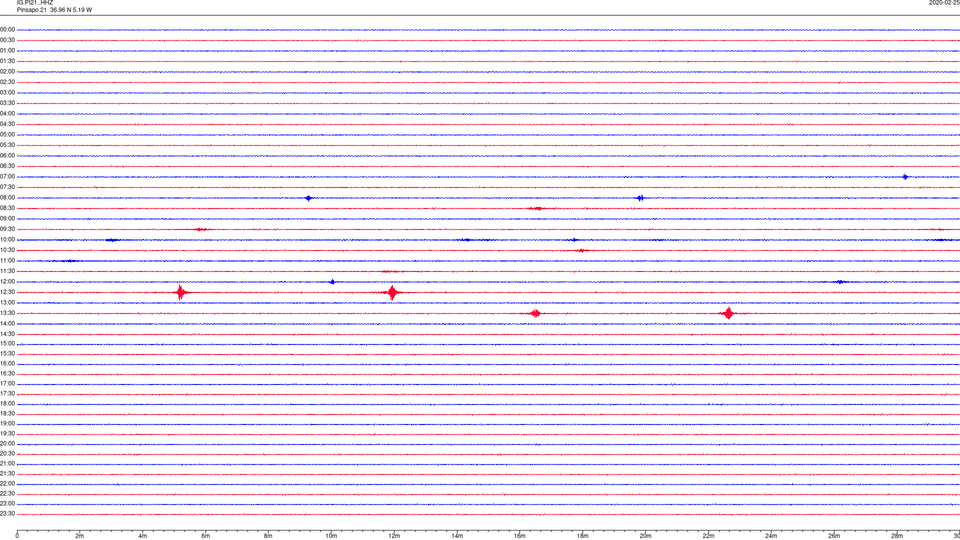This screenshot has height=540, width=960.
Task: Click the 0 tick label on the minute axis
Action: tap(17, 536)
